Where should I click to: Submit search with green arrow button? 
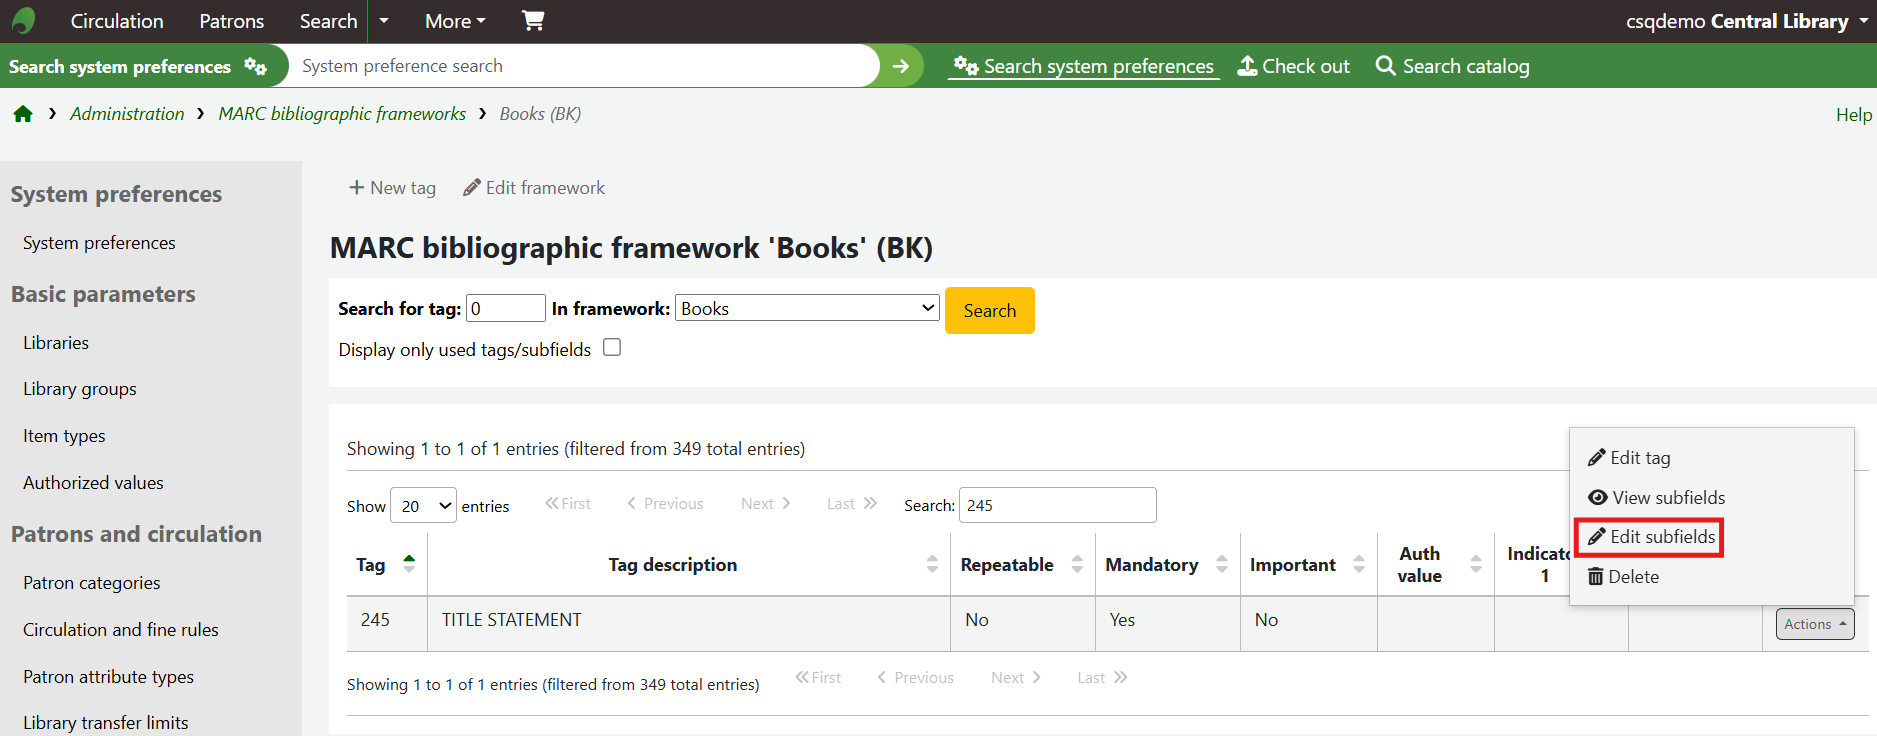(900, 66)
